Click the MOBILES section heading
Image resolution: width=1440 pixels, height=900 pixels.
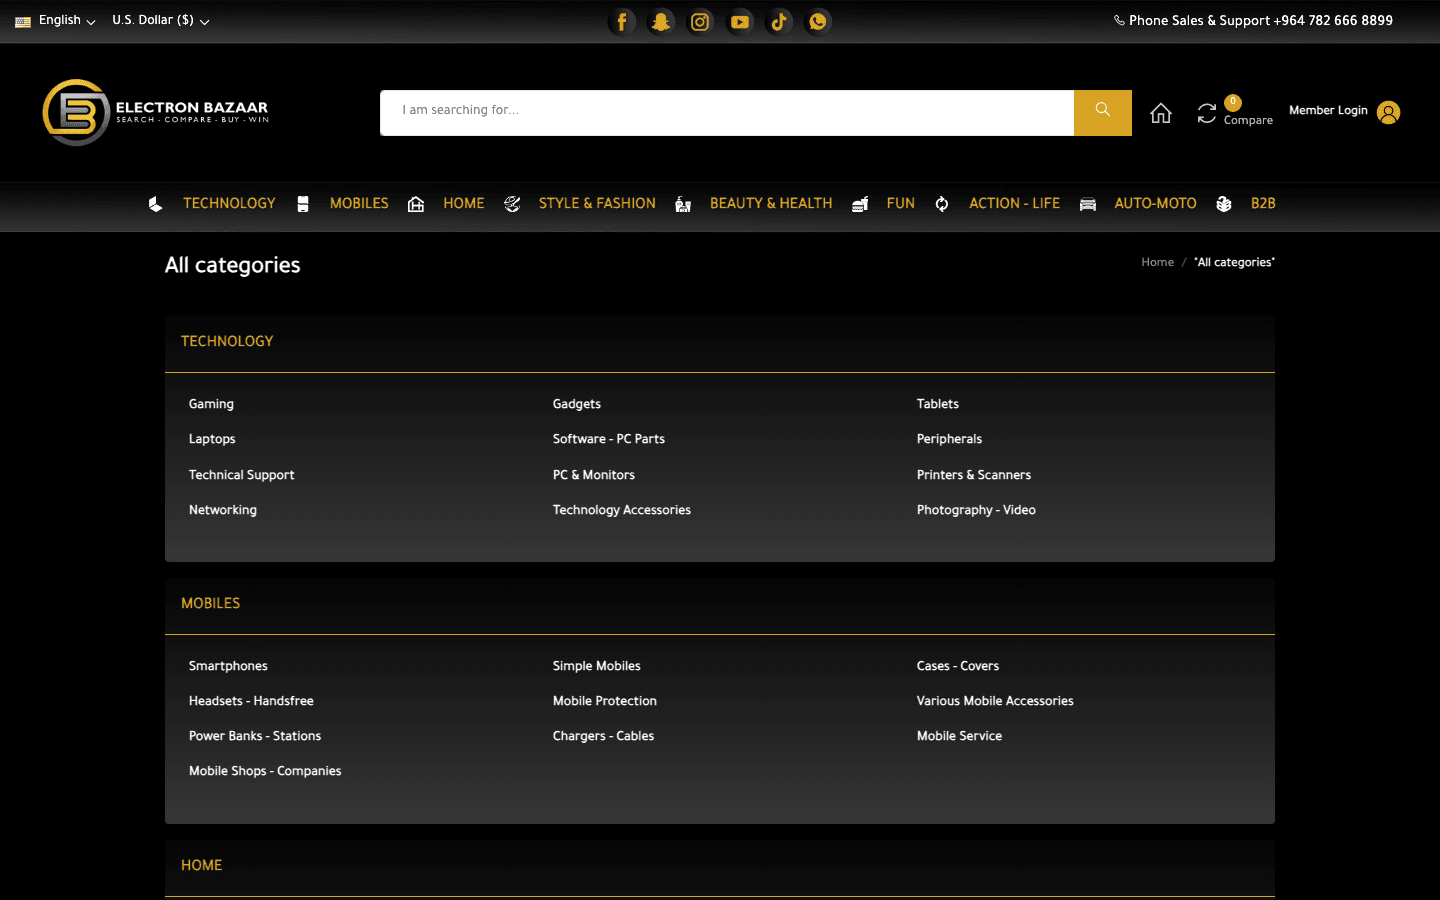coord(211,603)
